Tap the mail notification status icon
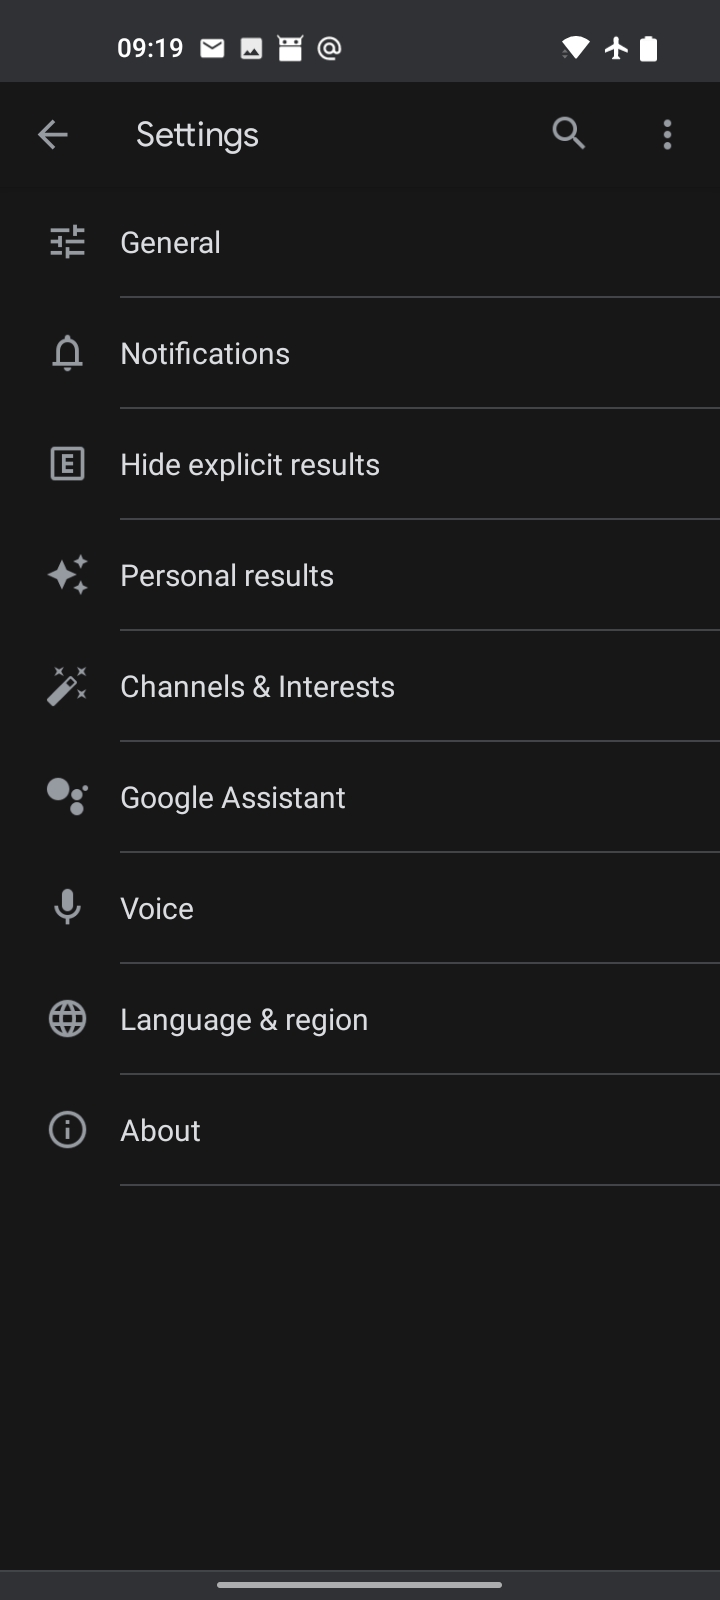Screen dimensions: 720x1600 212,48
